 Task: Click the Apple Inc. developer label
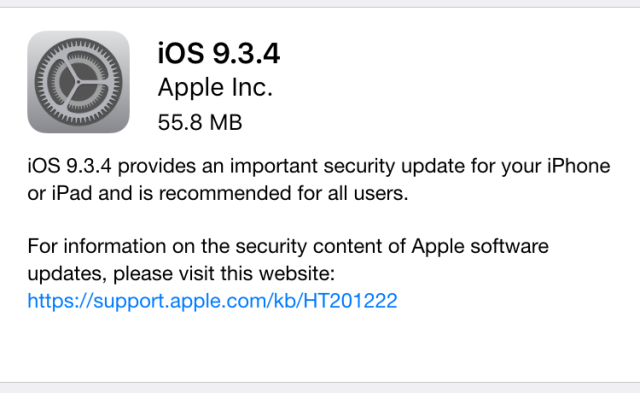pyautogui.click(x=215, y=87)
